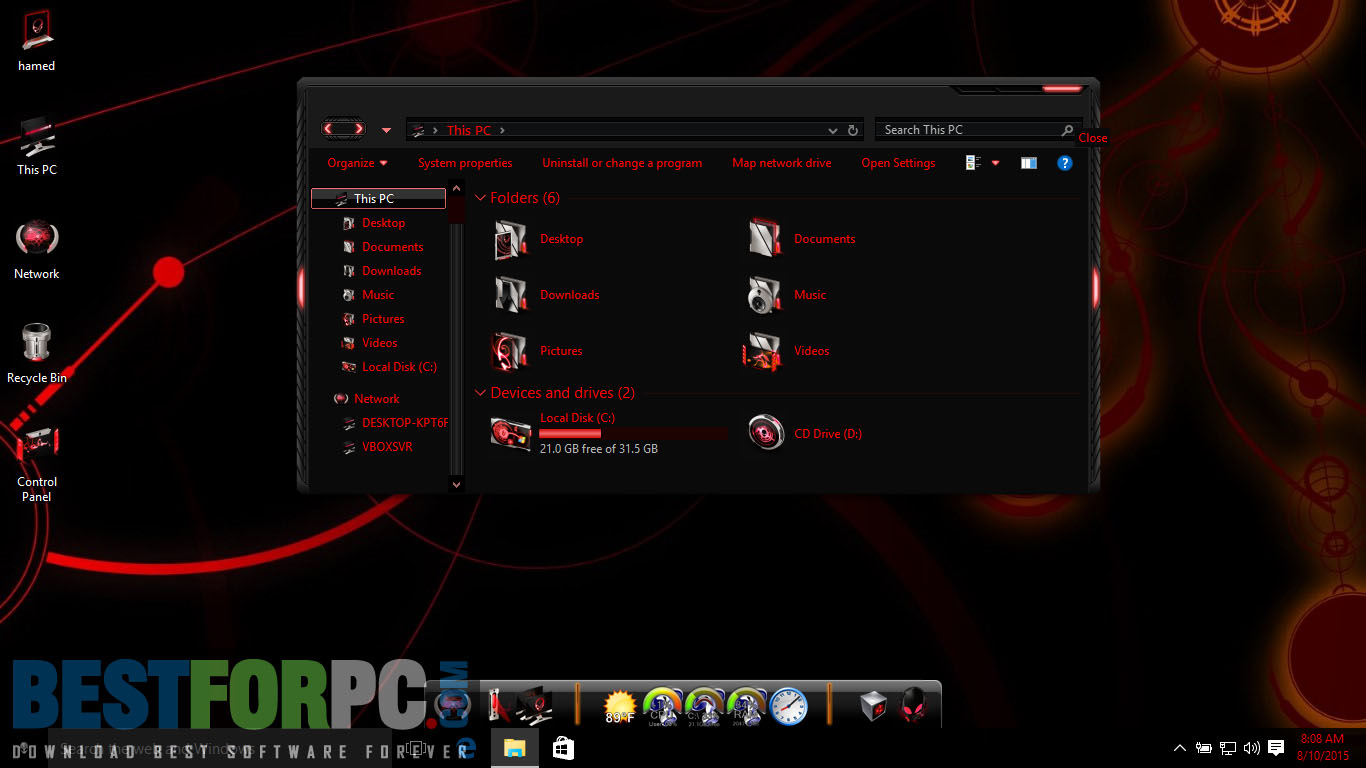
Task: Open the view options dropdown arrow
Action: 995,163
